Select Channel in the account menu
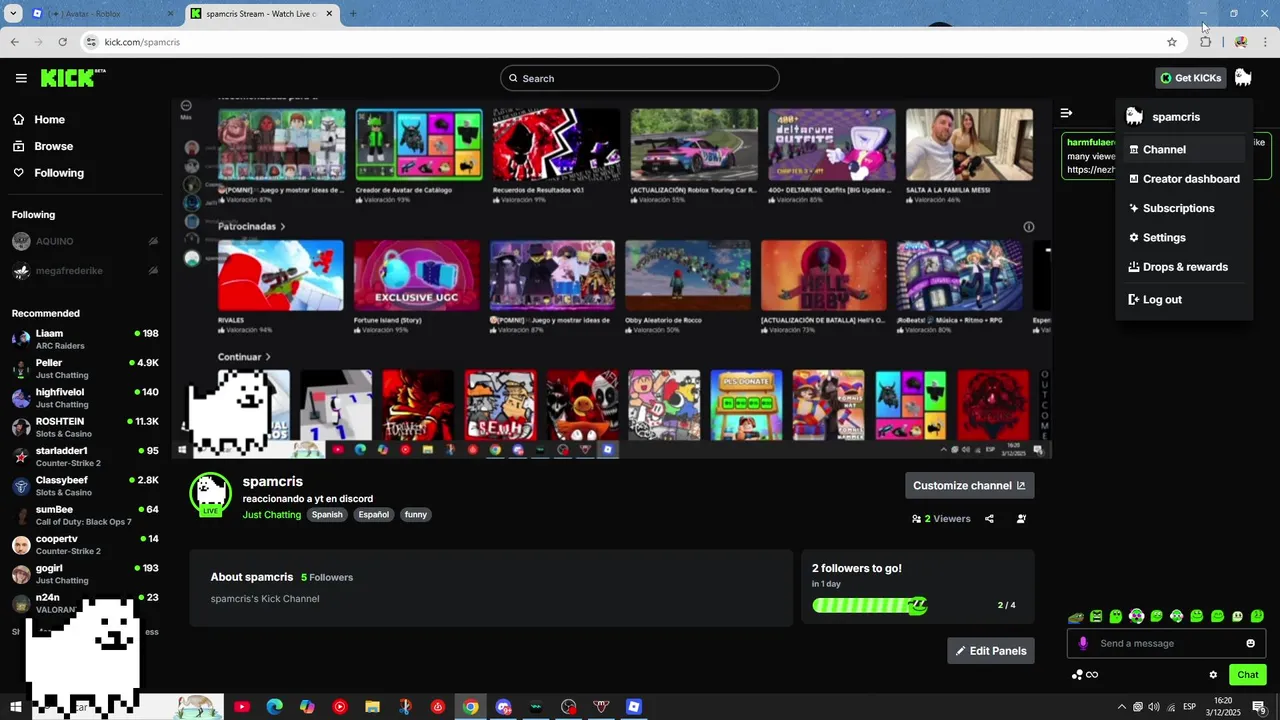Screen dimensions: 1280x720 tap(1184, 149)
